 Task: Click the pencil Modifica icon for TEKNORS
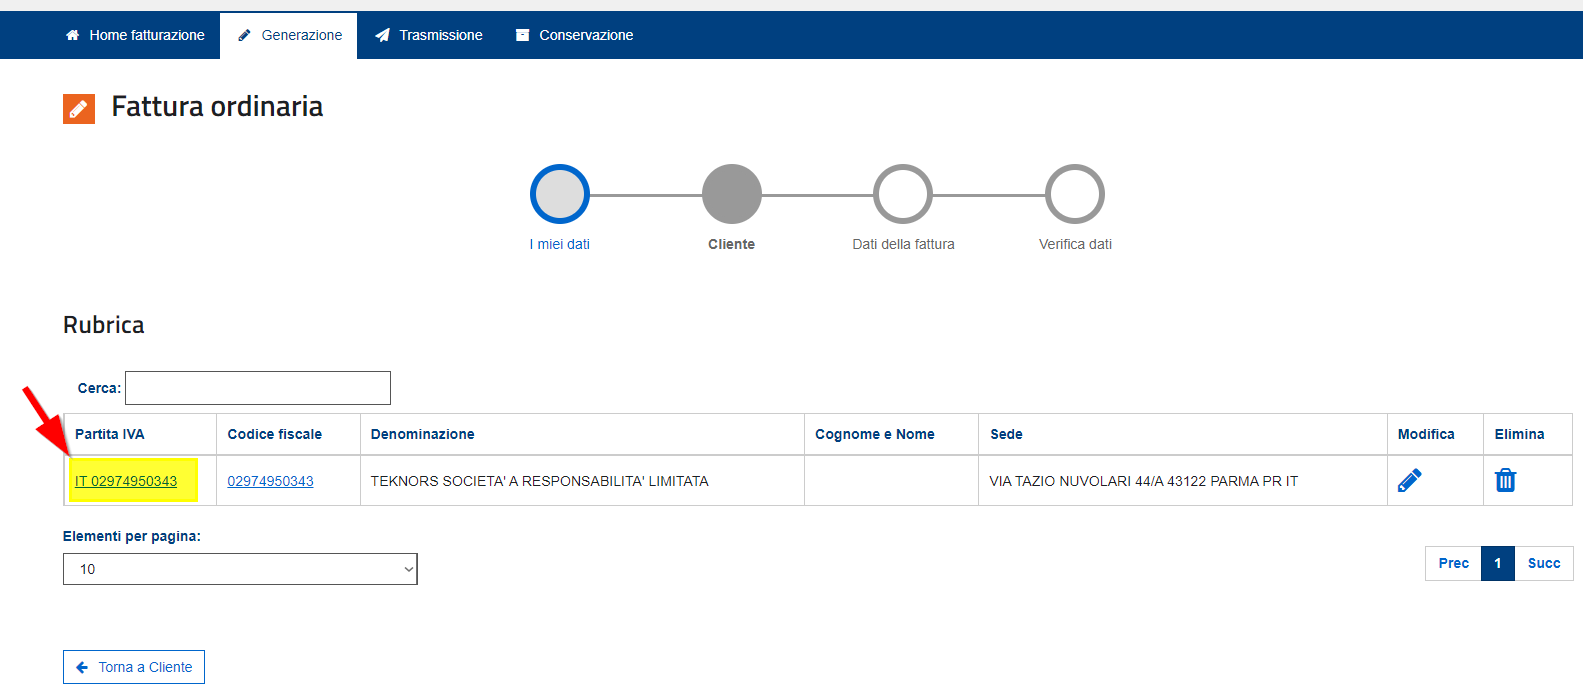pyautogui.click(x=1409, y=481)
